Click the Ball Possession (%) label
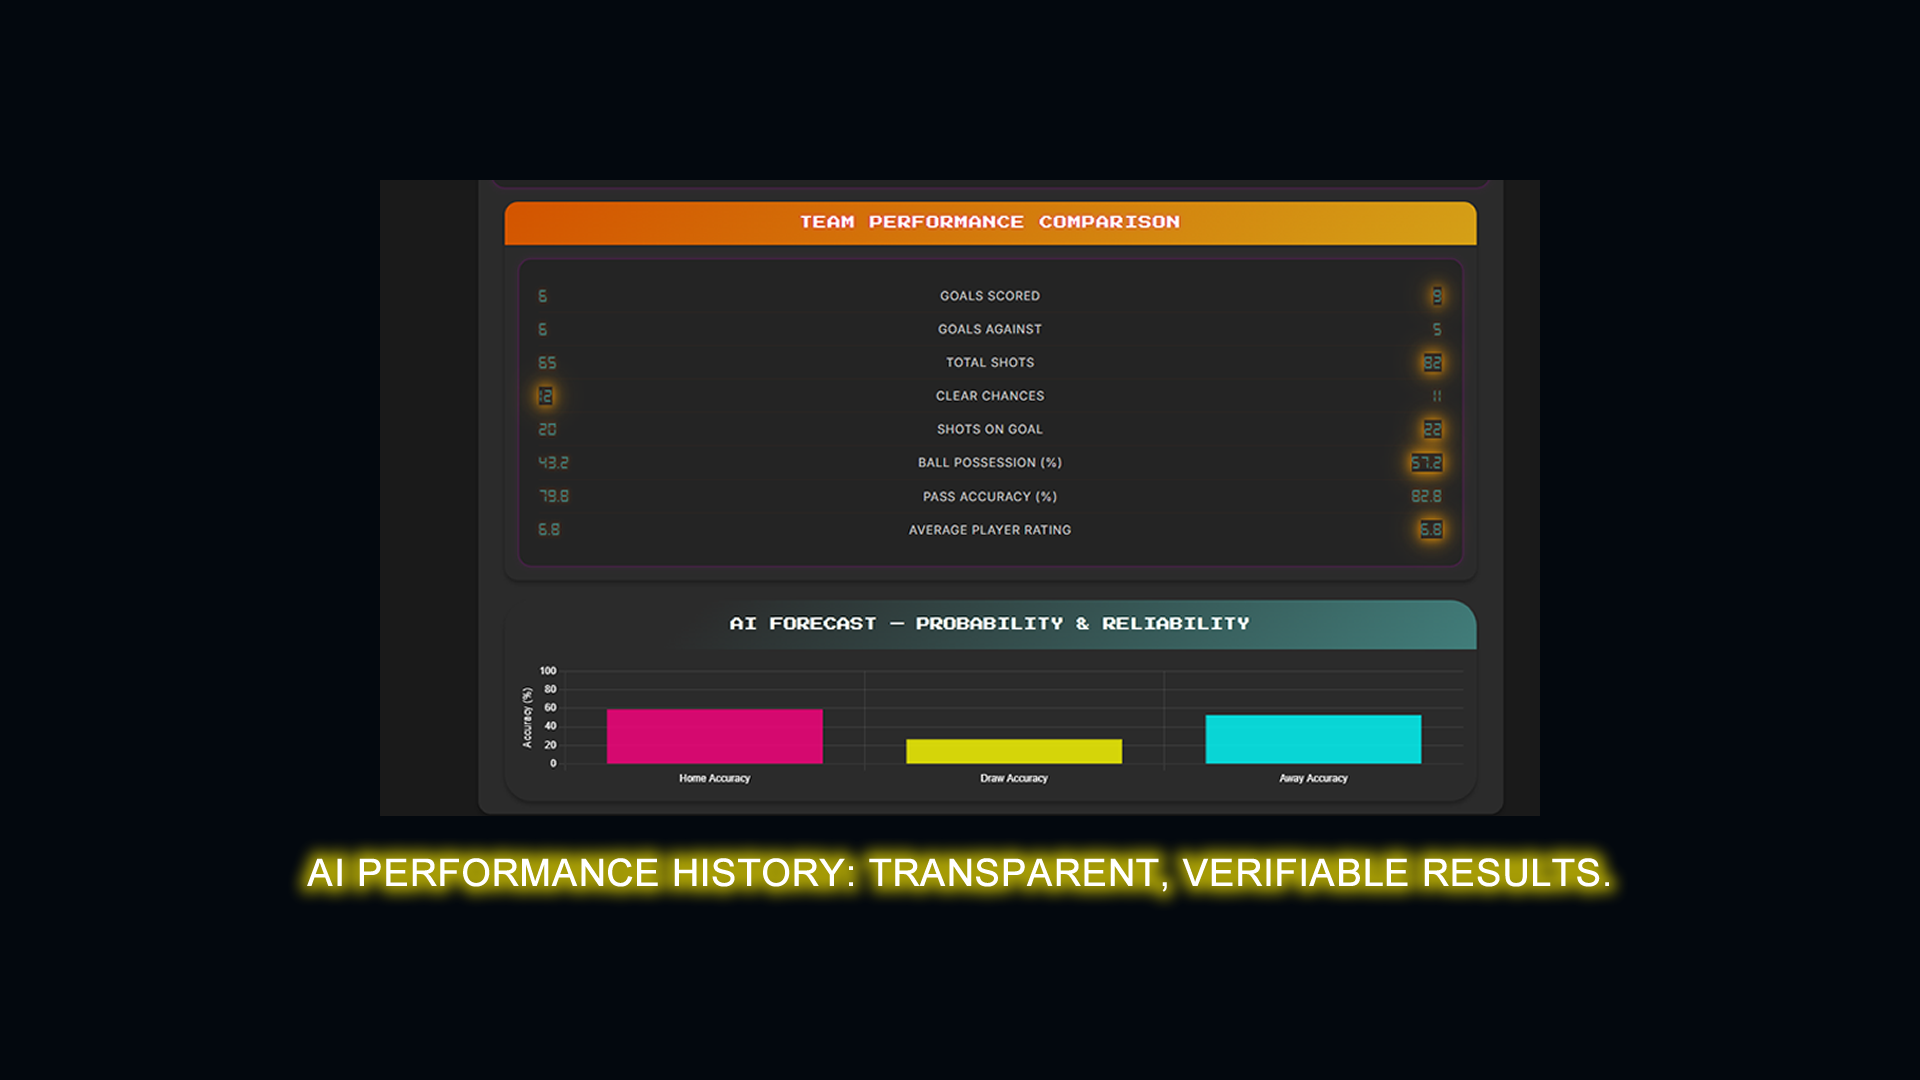Screen dimensions: 1920x1080 click(x=989, y=463)
